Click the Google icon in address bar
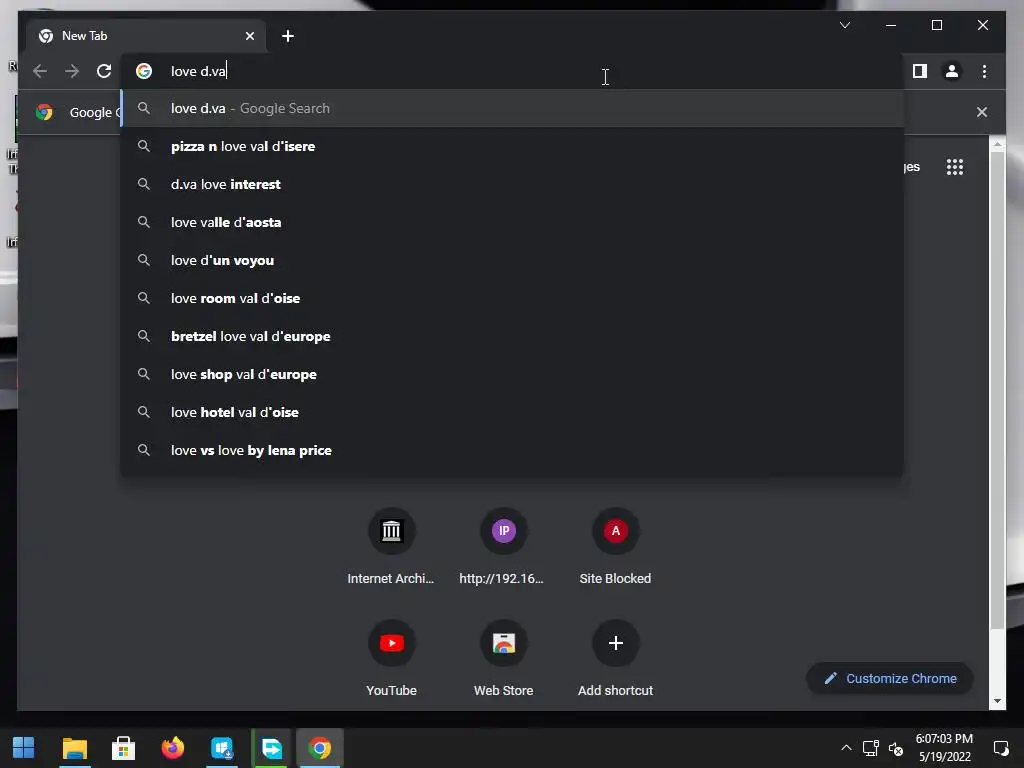The image size is (1024, 768). (x=144, y=71)
